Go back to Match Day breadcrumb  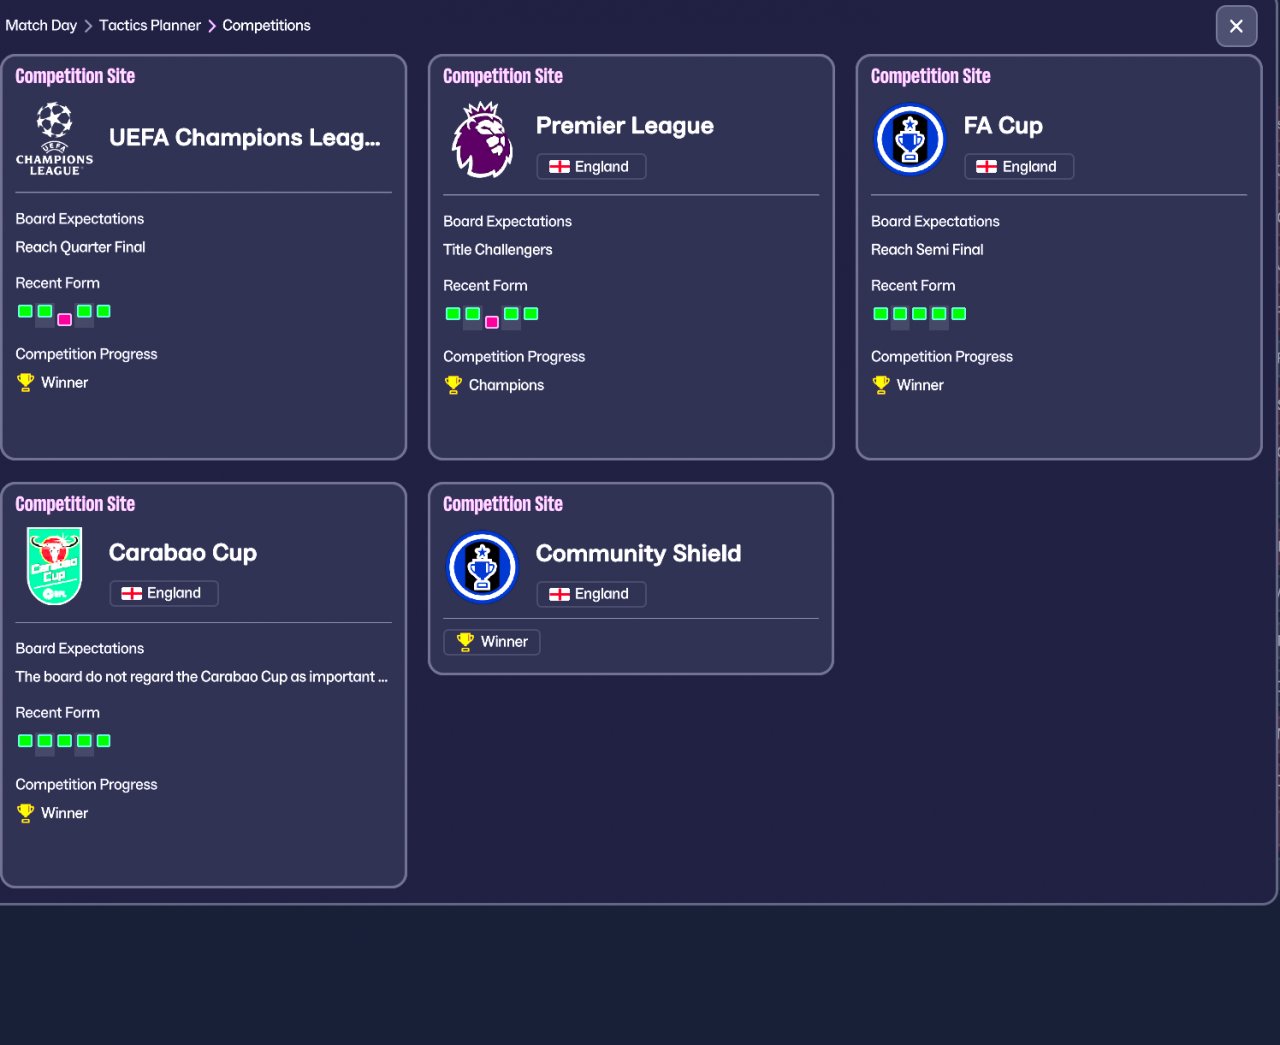pyautogui.click(x=41, y=25)
